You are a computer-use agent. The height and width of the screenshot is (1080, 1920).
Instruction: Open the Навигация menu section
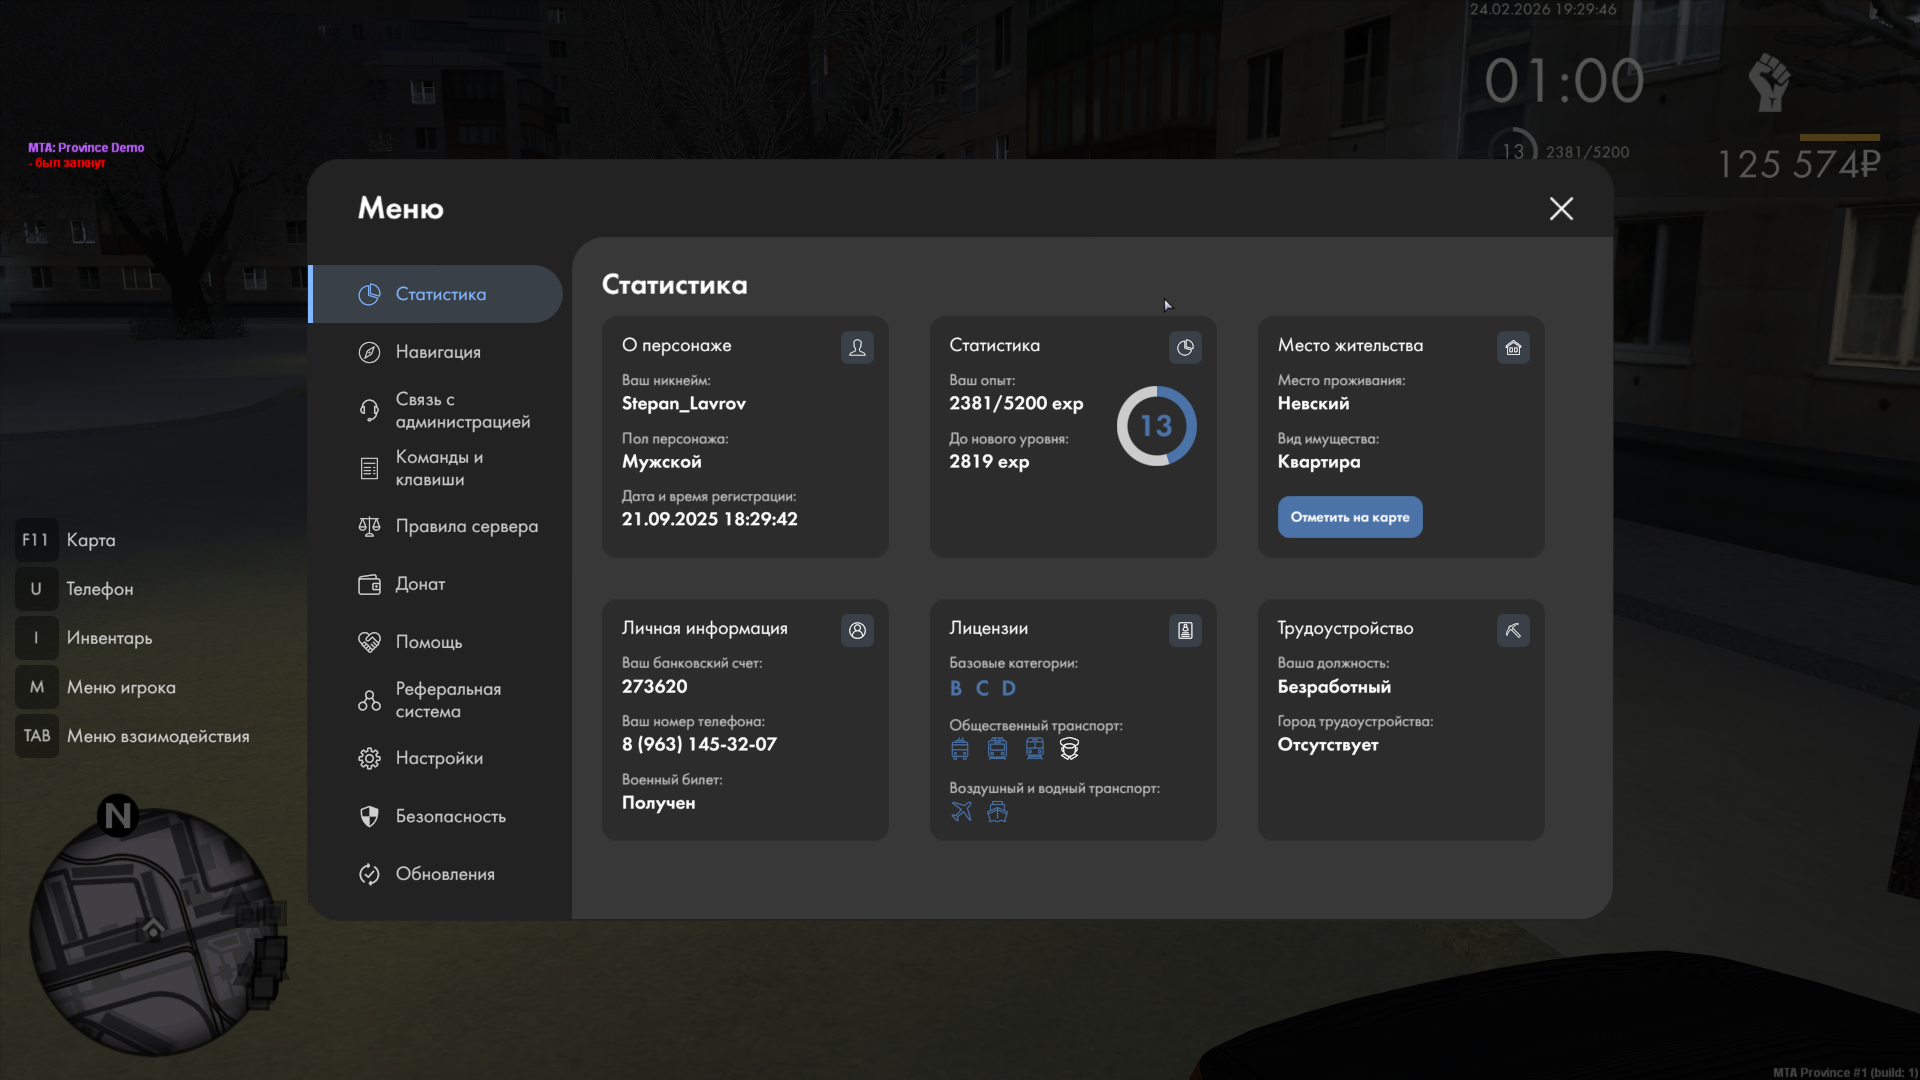click(x=438, y=352)
